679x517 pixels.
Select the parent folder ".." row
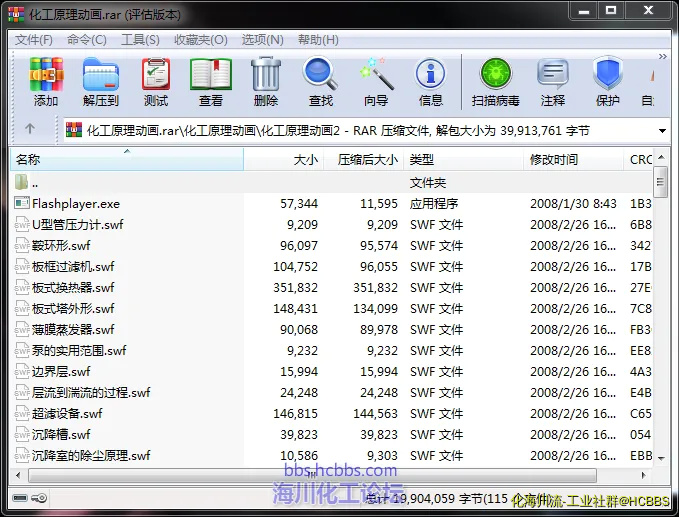pyautogui.click(x=331, y=183)
